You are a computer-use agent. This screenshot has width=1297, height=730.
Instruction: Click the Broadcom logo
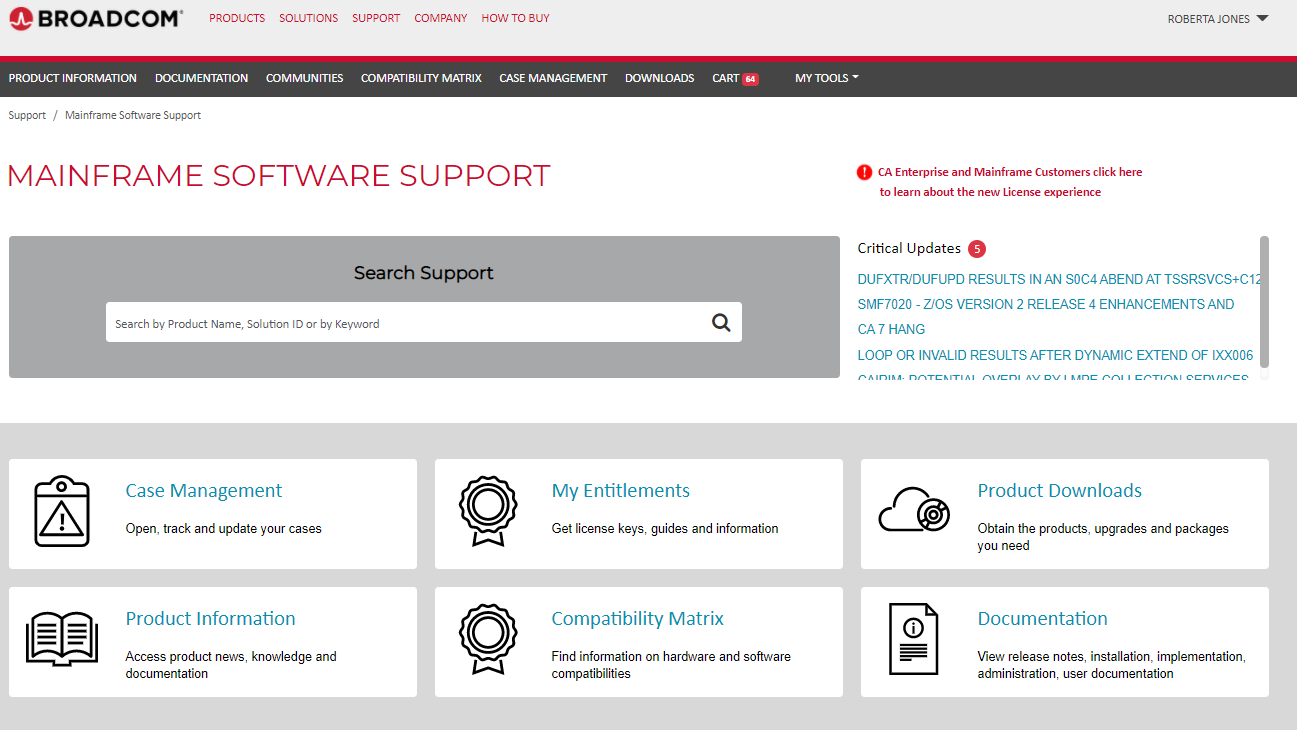click(x=96, y=18)
